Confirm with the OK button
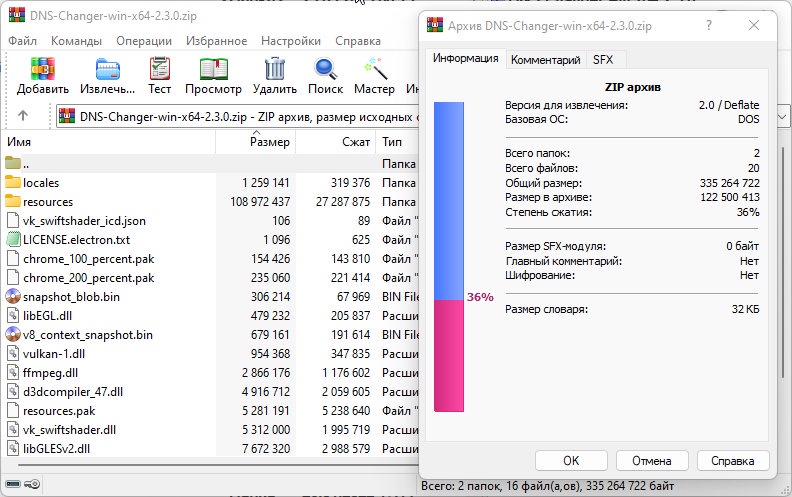The width and height of the screenshot is (792, 497). pyautogui.click(x=571, y=461)
